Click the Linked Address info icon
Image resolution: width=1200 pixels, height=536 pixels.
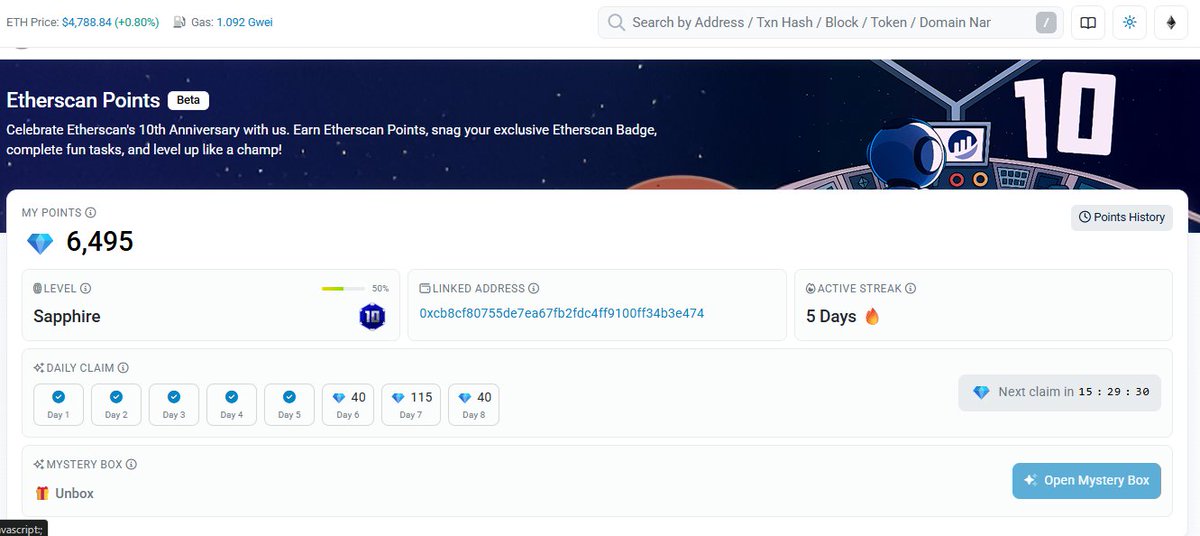[x=533, y=288]
